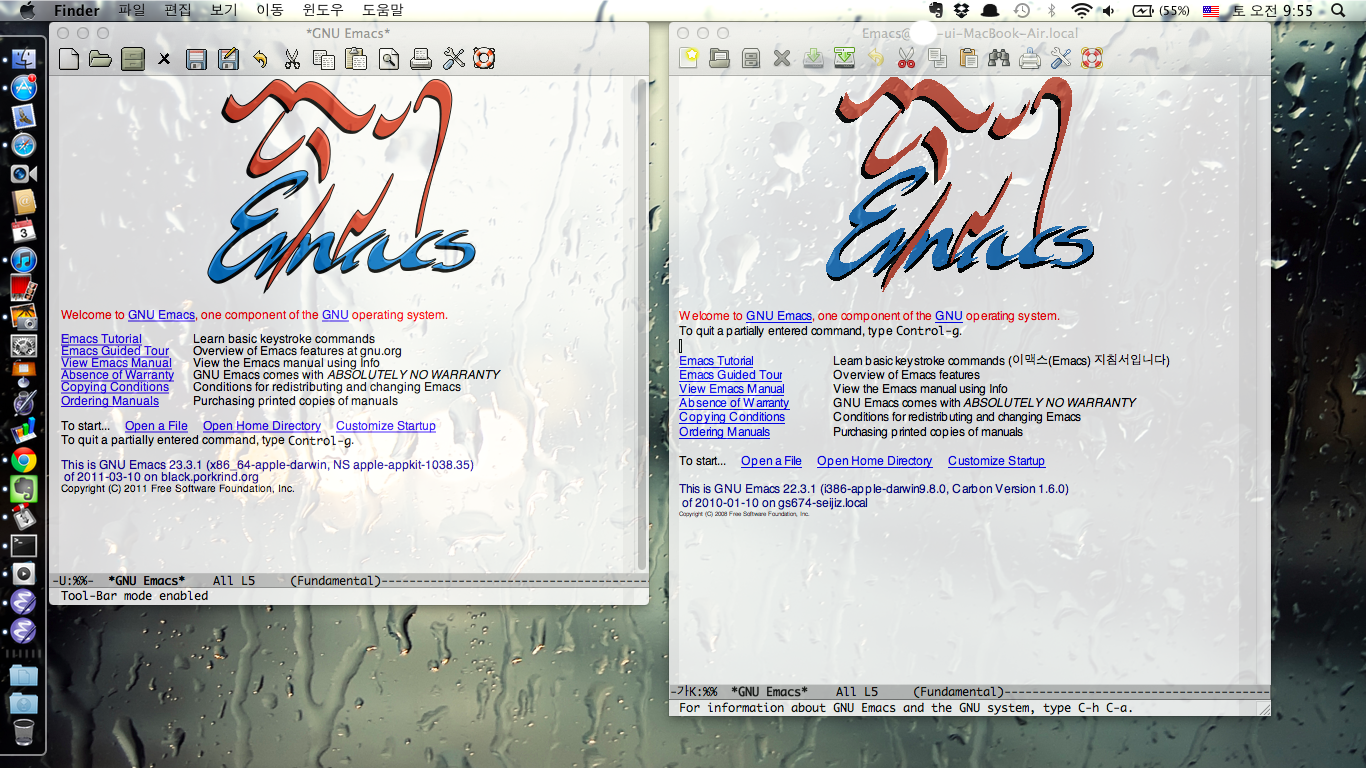Click the Help lifebuoy icon in right Emacs
Viewport: 1366px width, 768px height.
pyautogui.click(x=1092, y=58)
